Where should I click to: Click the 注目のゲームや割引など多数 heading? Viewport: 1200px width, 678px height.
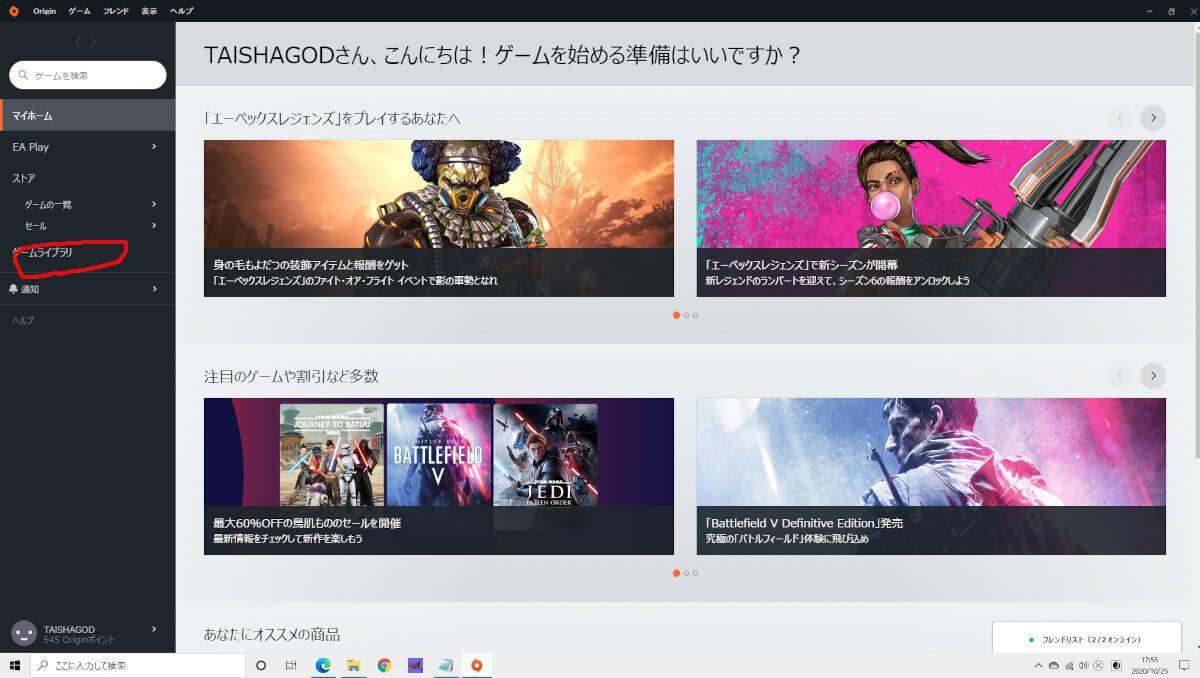[x=291, y=376]
